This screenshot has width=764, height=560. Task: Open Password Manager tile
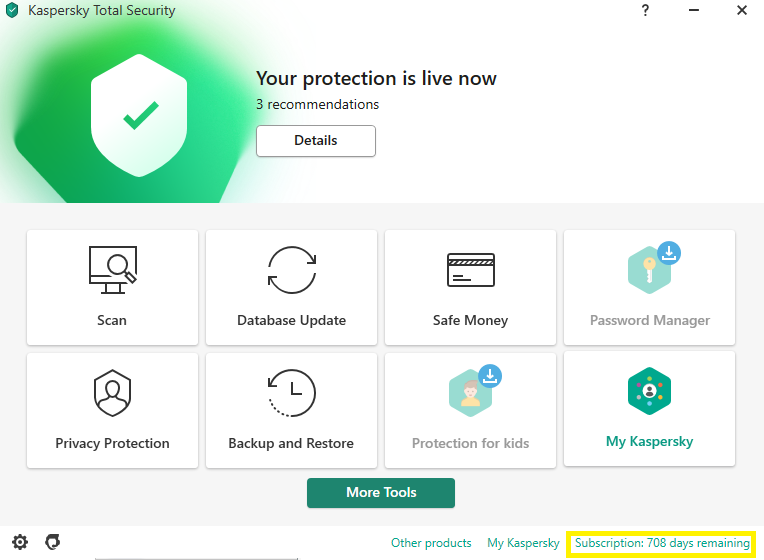click(649, 288)
